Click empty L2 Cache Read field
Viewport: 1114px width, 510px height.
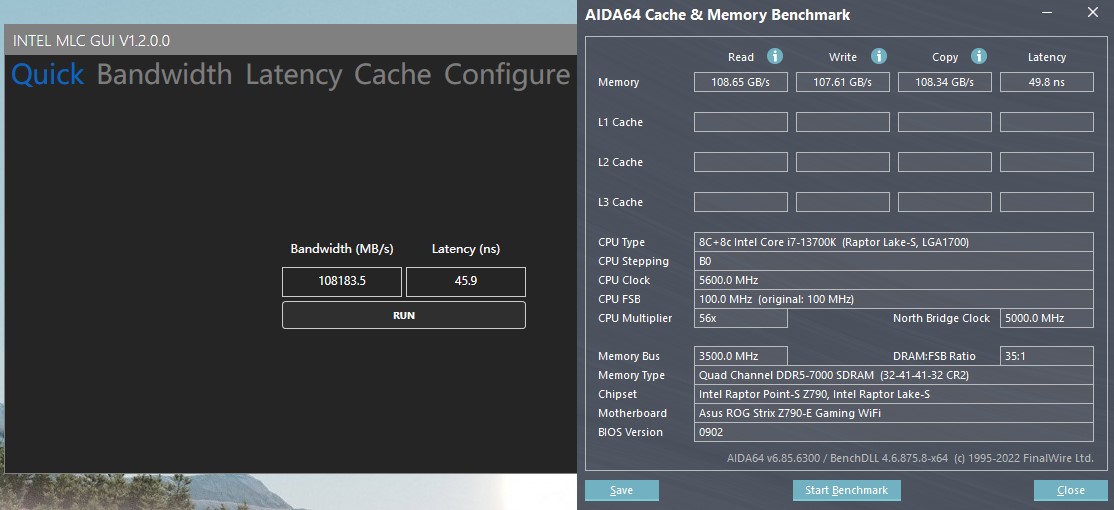(740, 162)
